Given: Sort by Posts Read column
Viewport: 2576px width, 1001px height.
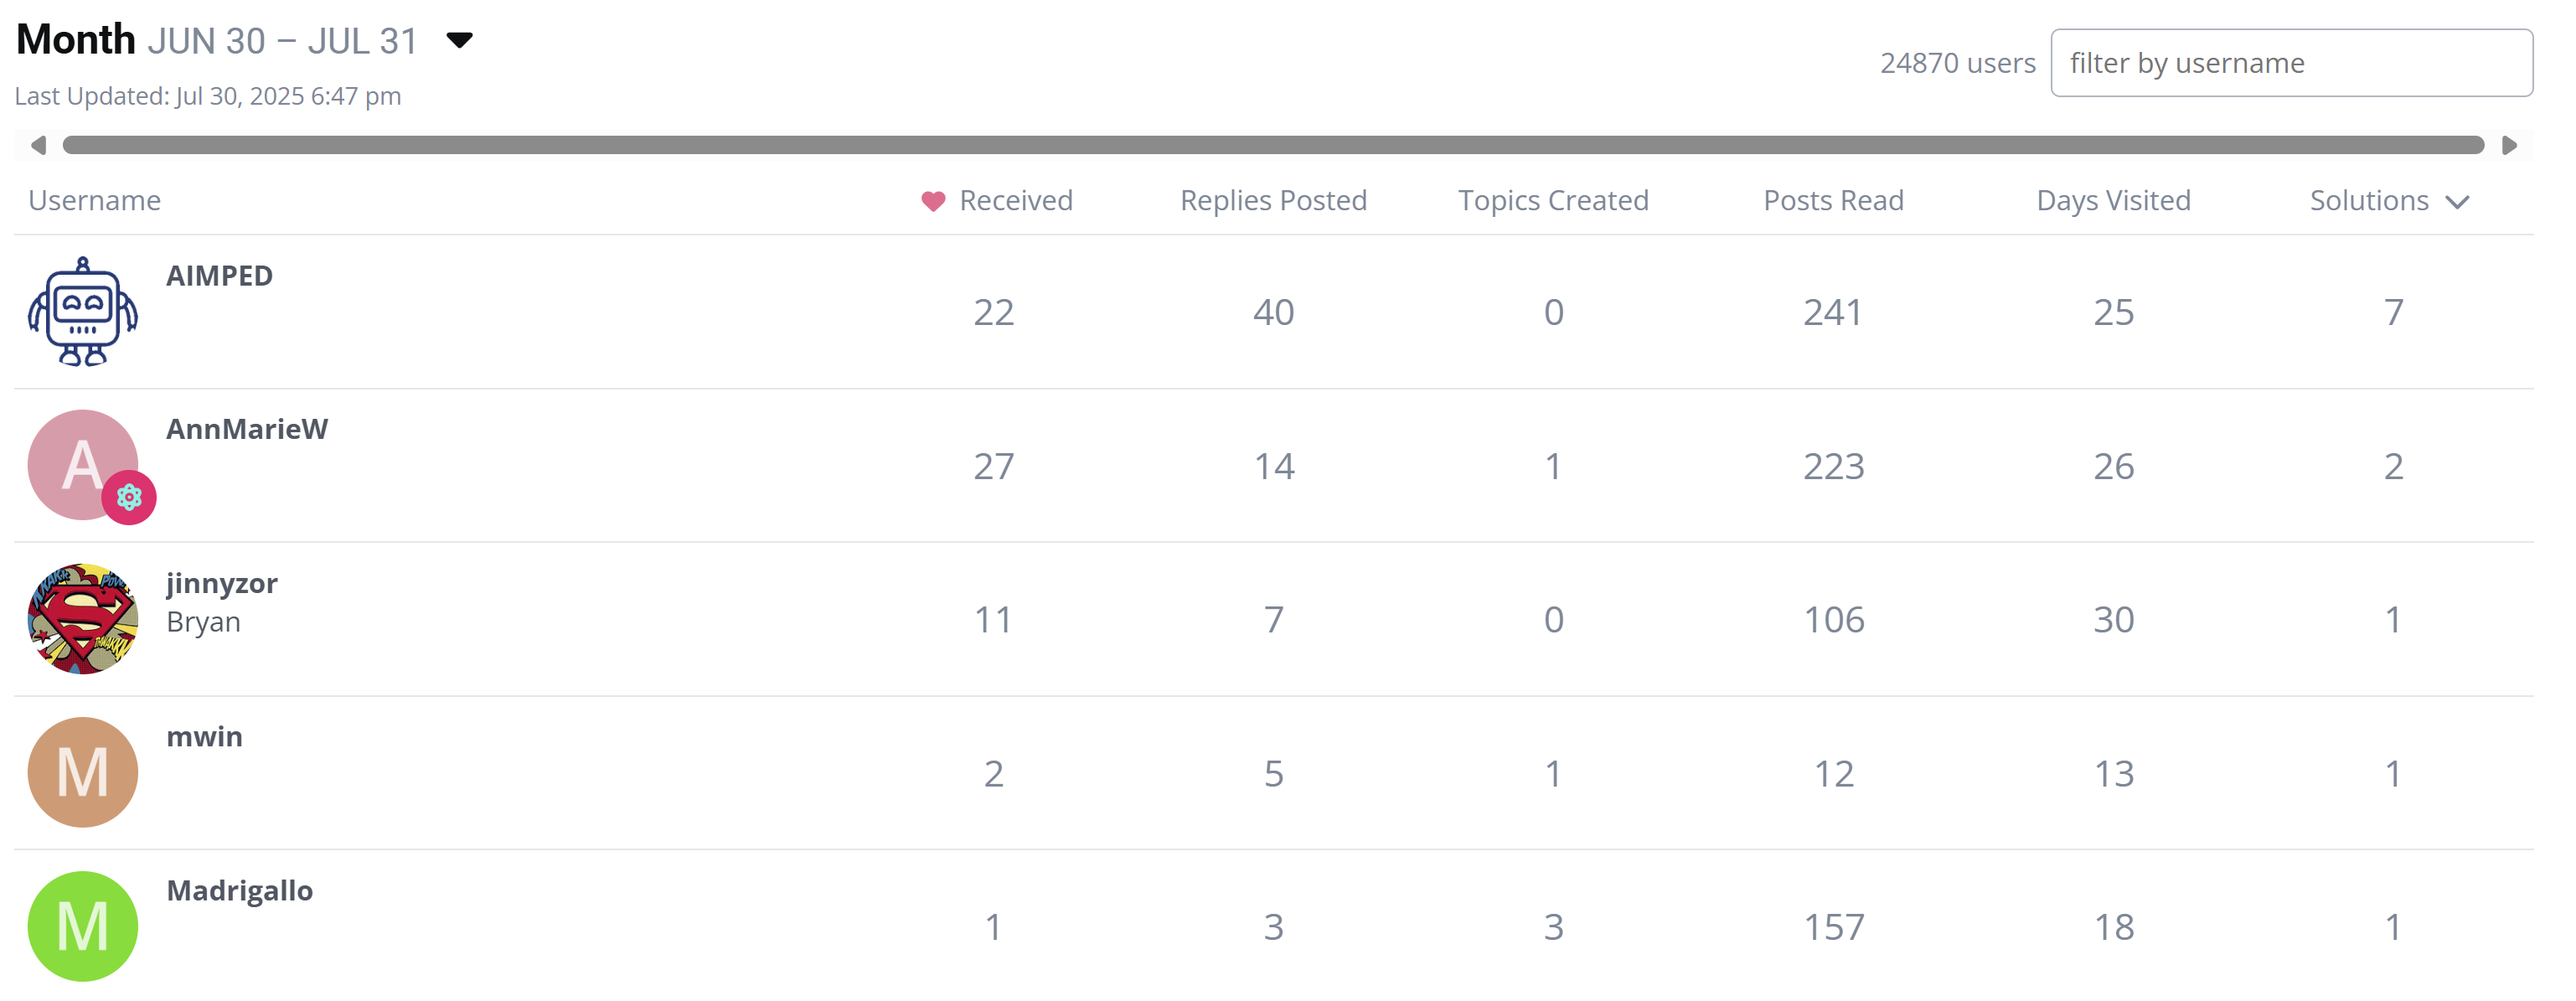Looking at the screenshot, I should pyautogui.click(x=1832, y=200).
